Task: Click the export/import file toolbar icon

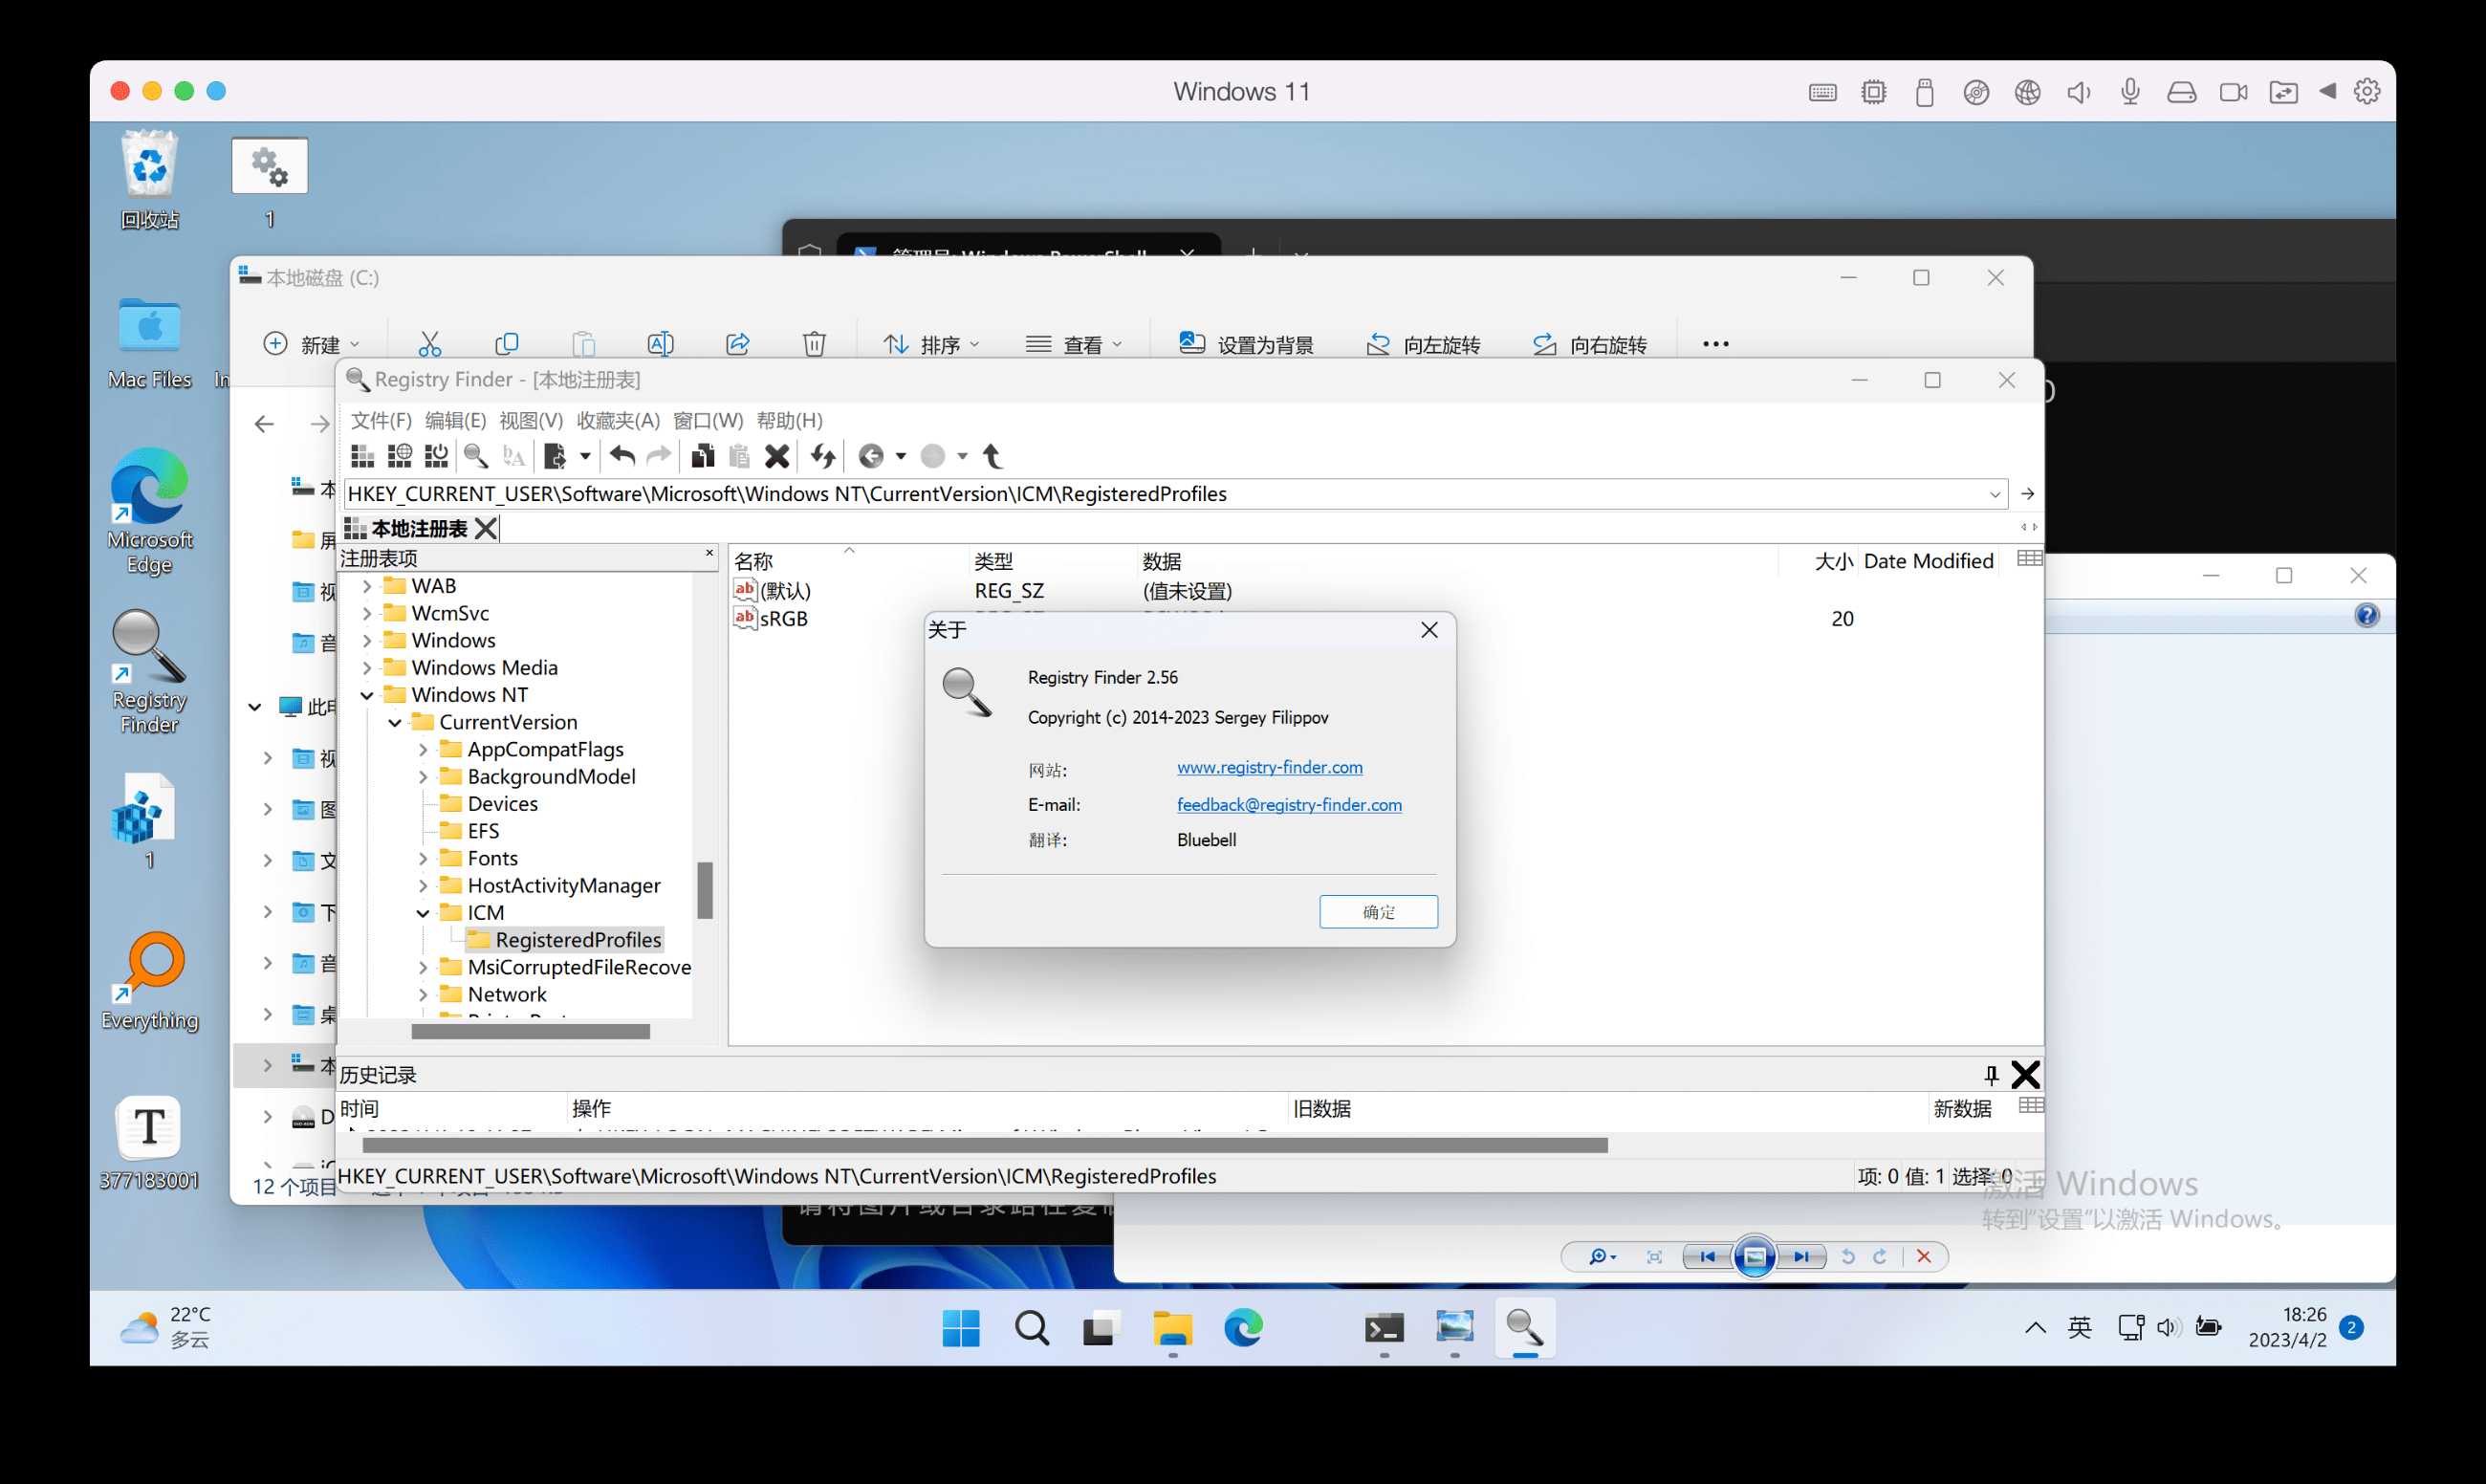Action: tap(555, 456)
